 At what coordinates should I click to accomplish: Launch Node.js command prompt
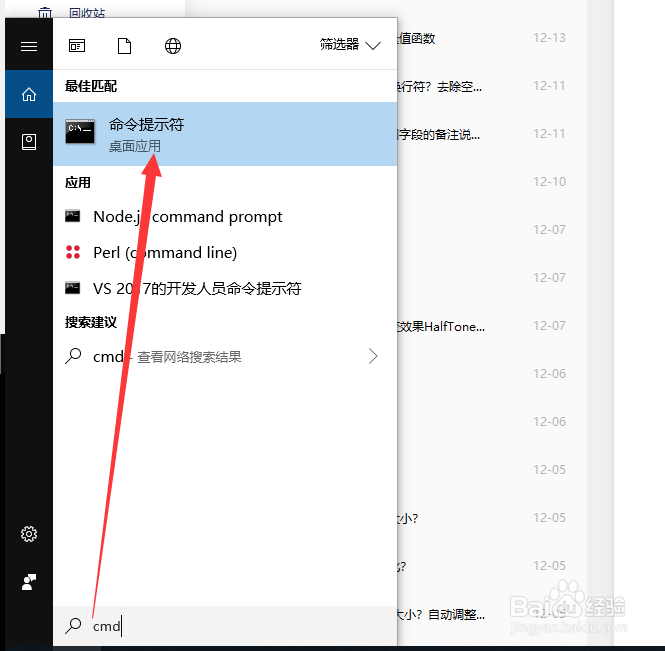tap(225, 216)
